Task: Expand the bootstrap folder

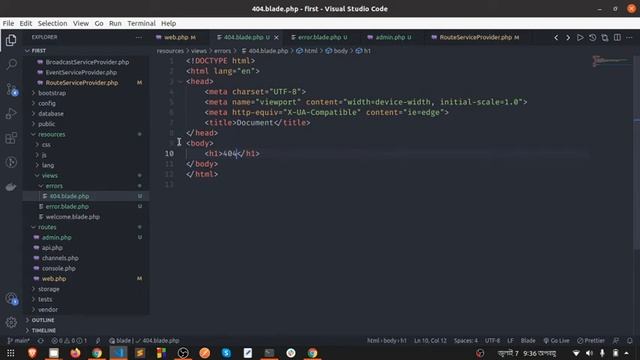Action: (51, 93)
